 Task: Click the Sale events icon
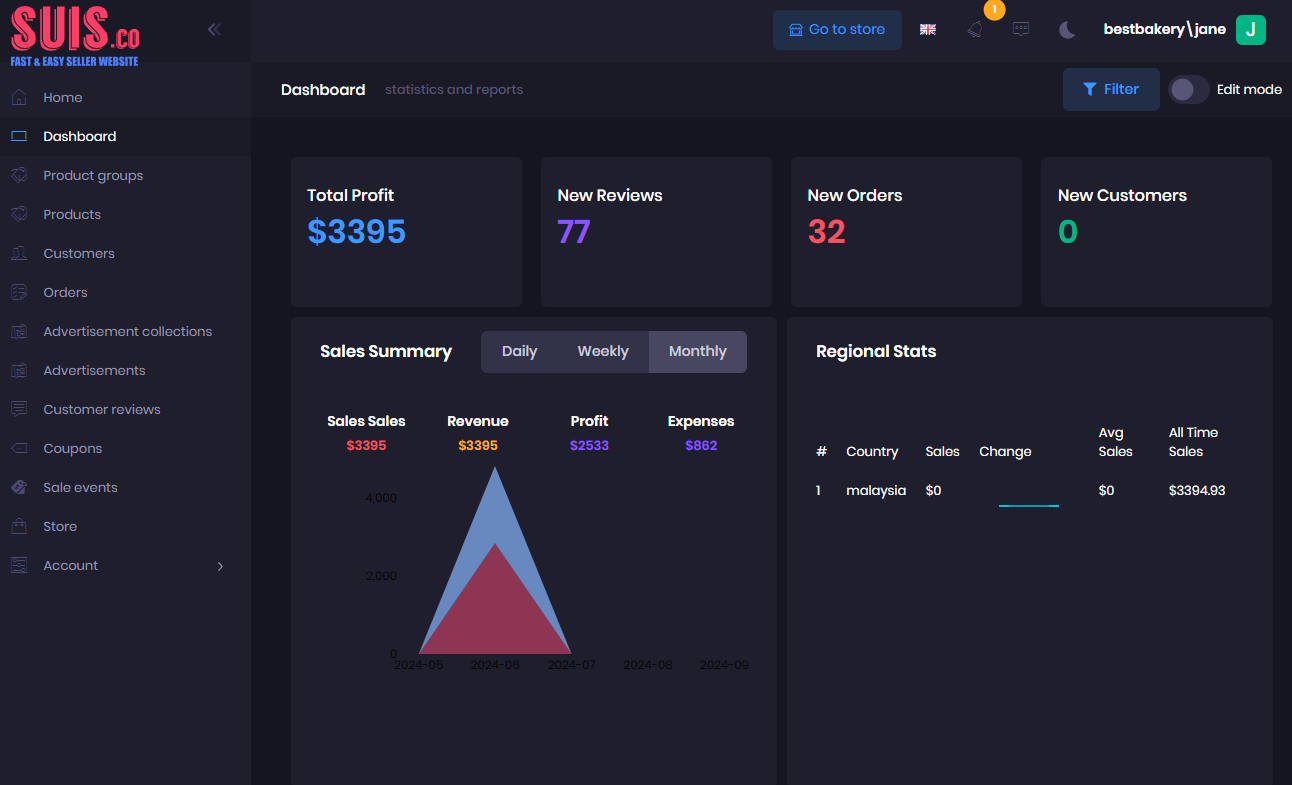point(19,487)
